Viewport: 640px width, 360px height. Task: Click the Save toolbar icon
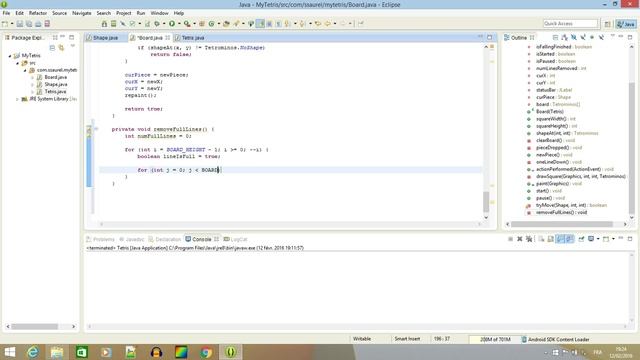click(x=20, y=24)
